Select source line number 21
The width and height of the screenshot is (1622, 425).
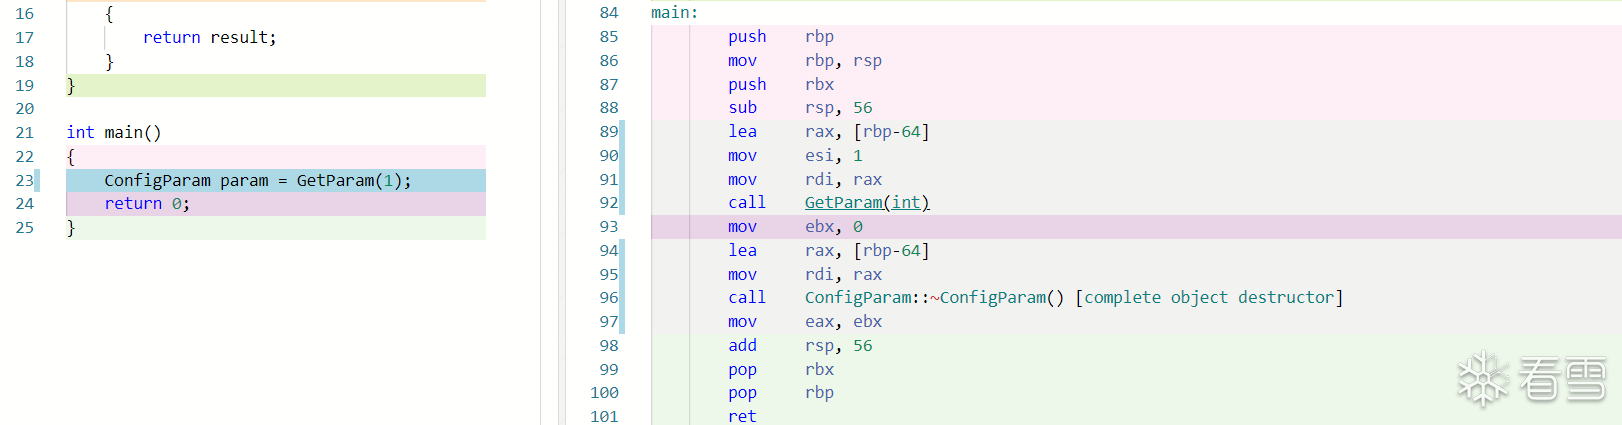coord(24,132)
